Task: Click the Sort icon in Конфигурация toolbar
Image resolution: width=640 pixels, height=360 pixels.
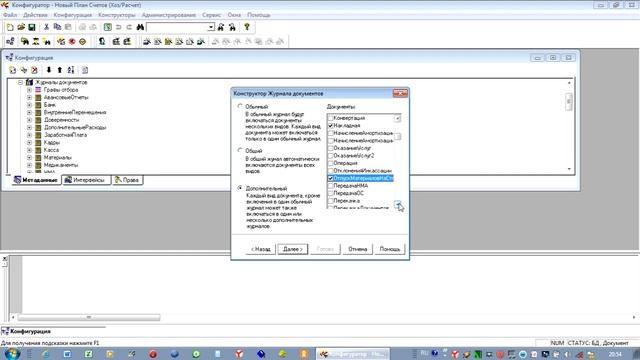Action: click(x=71, y=70)
